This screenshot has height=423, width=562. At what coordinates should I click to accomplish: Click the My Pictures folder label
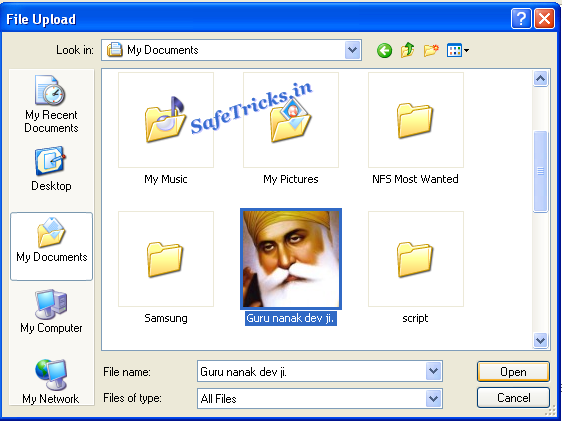click(291, 179)
